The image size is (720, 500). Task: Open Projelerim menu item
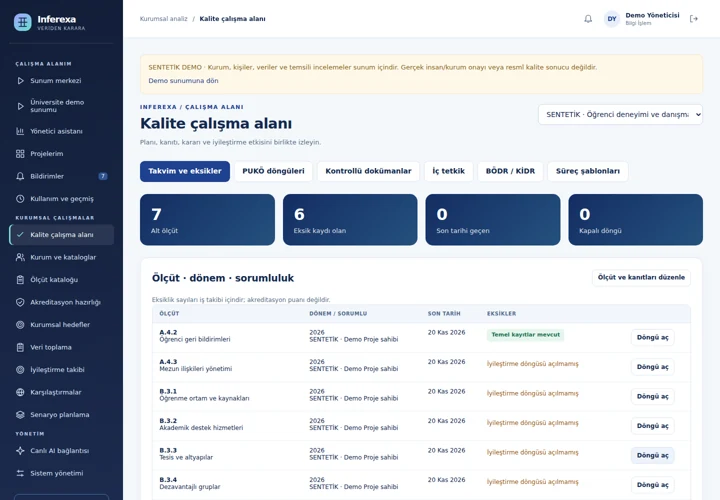(62, 154)
